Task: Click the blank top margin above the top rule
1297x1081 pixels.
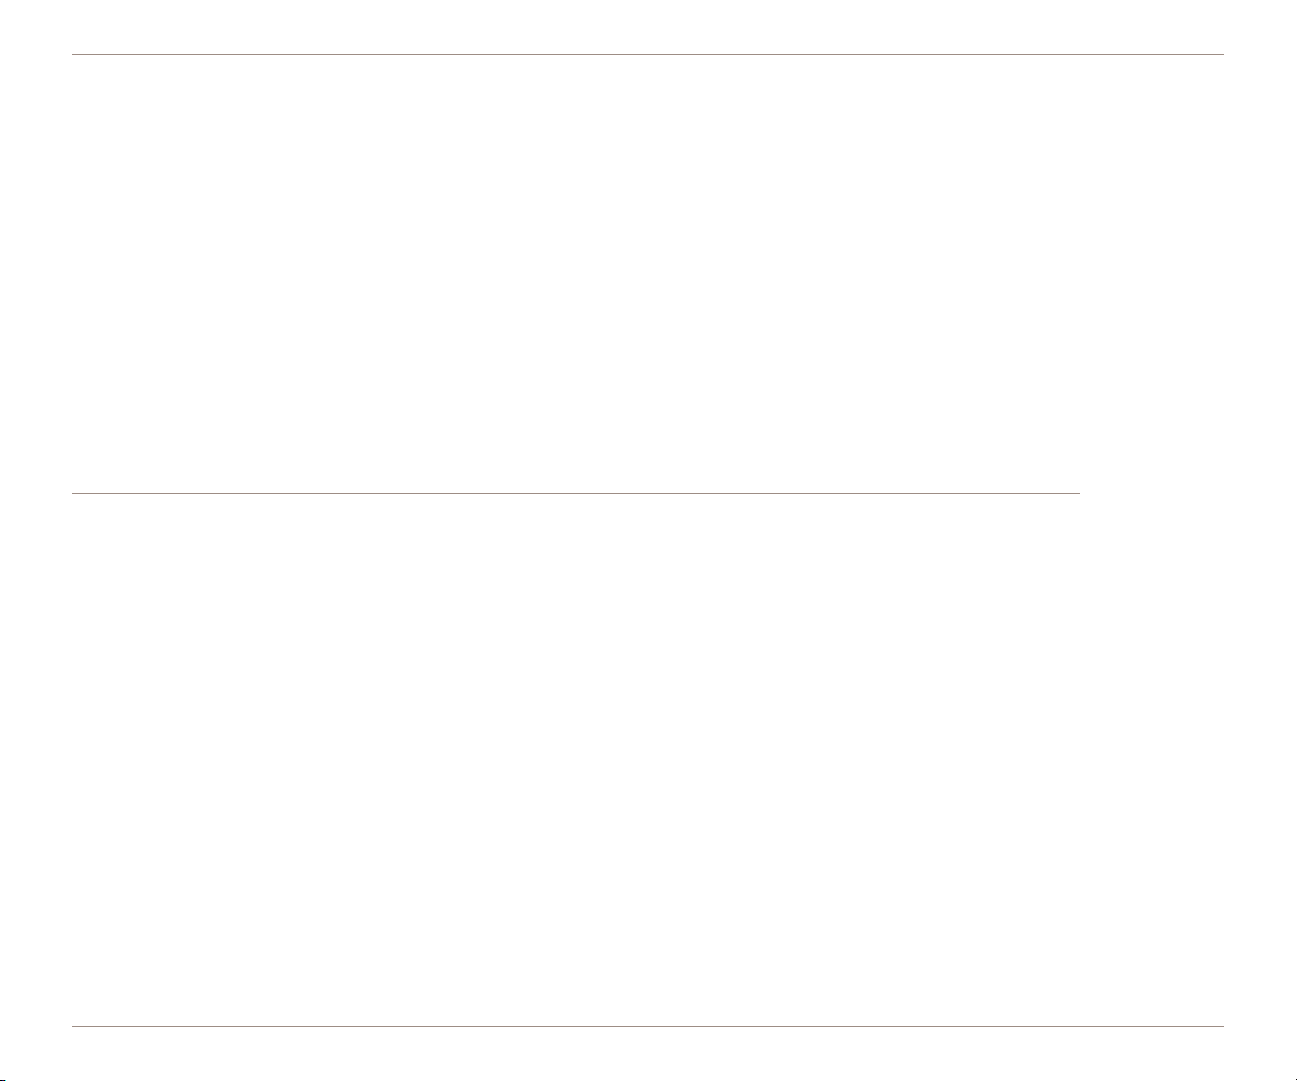Action: pyautogui.click(x=648, y=26)
